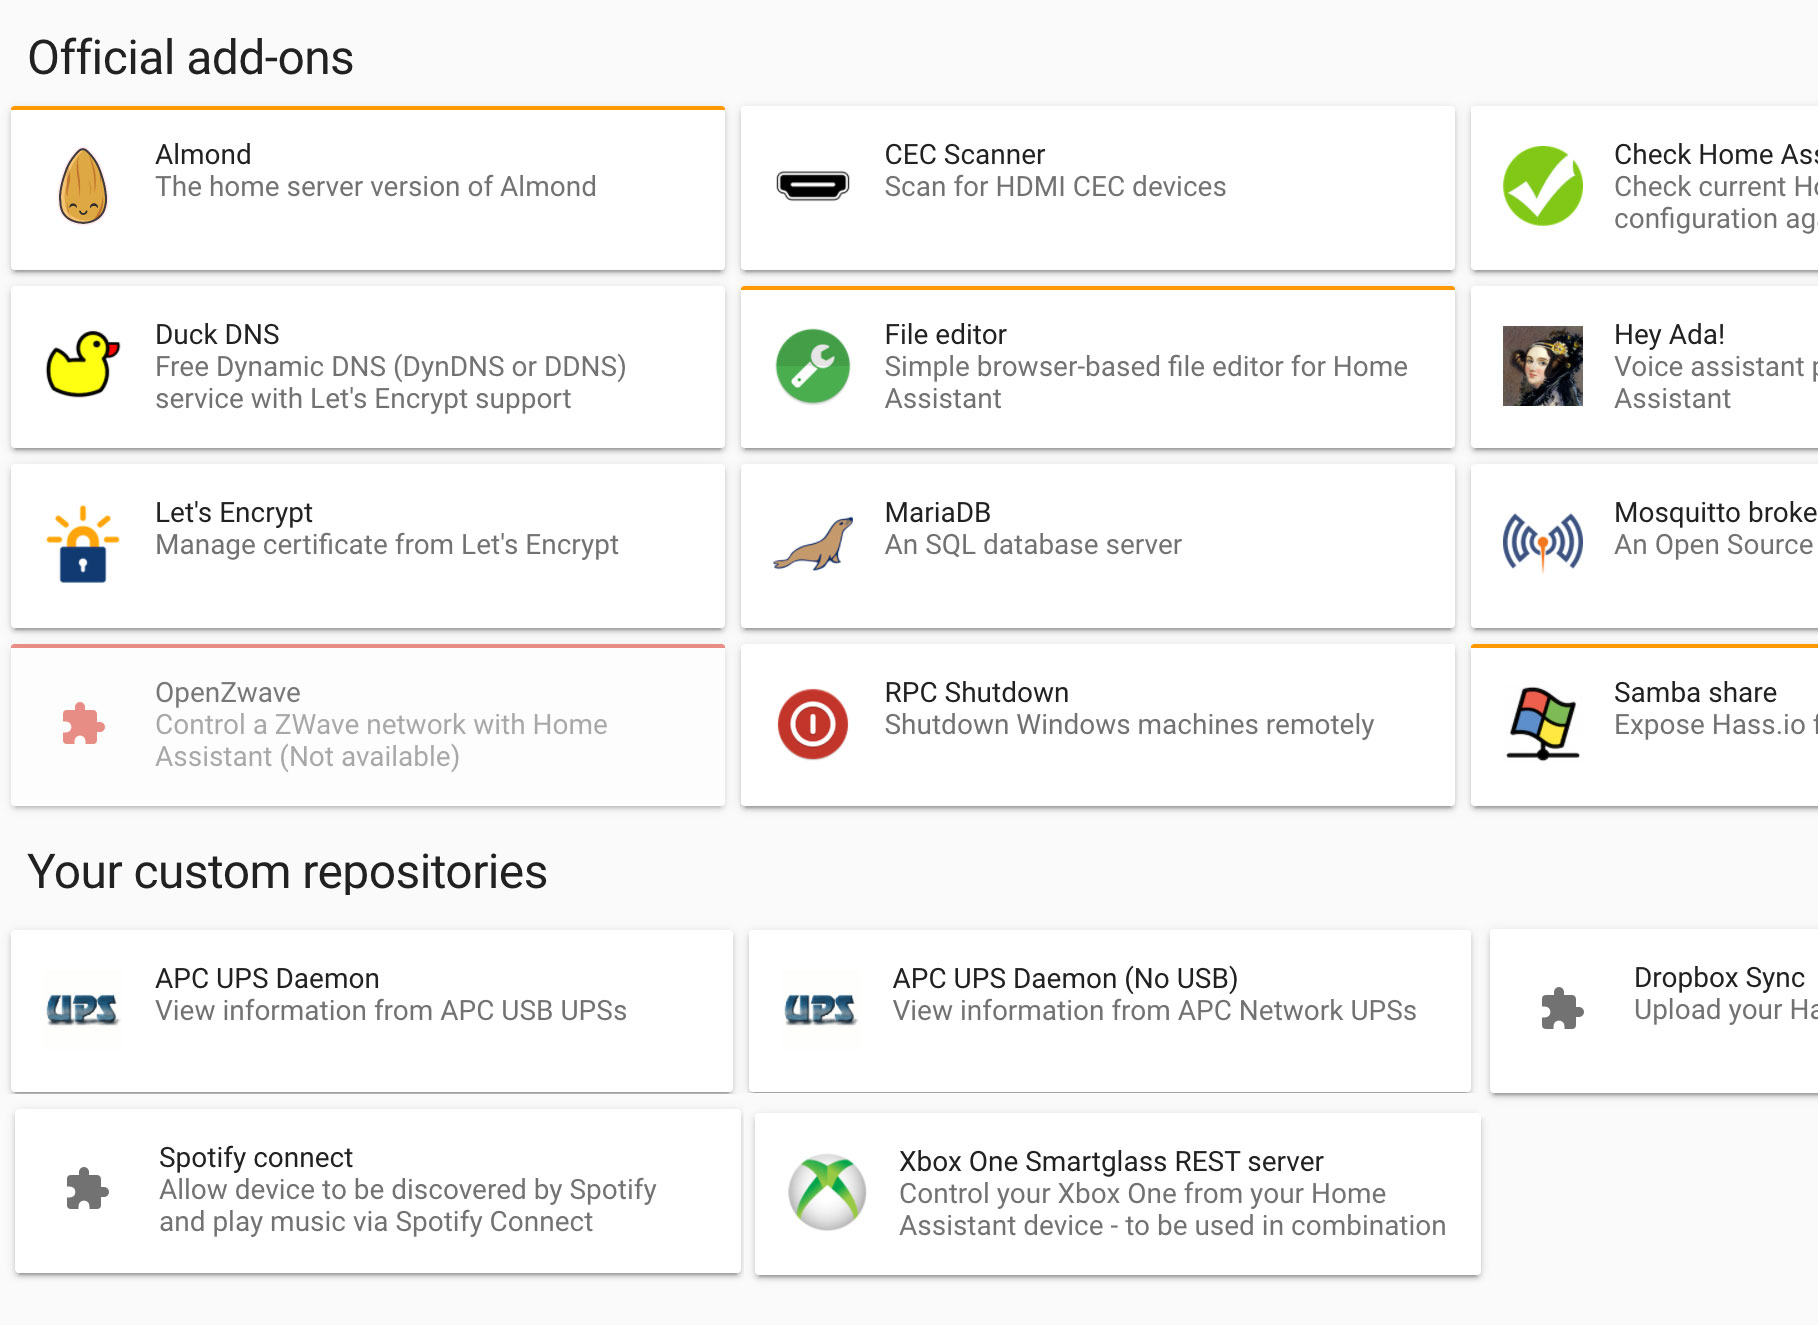This screenshot has height=1325, width=1818.
Task: Click the APC UPS Daemon (No USB) logo
Action: 821,1010
